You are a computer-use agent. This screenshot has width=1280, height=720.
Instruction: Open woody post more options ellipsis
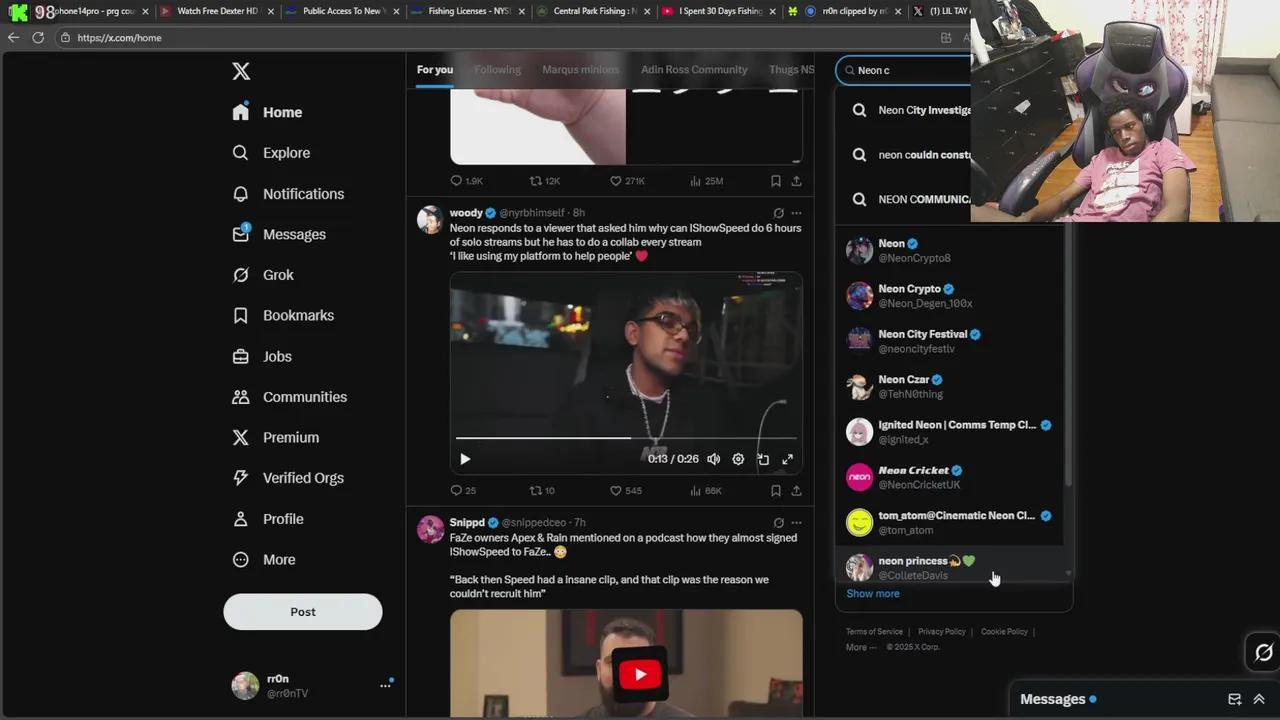796,213
